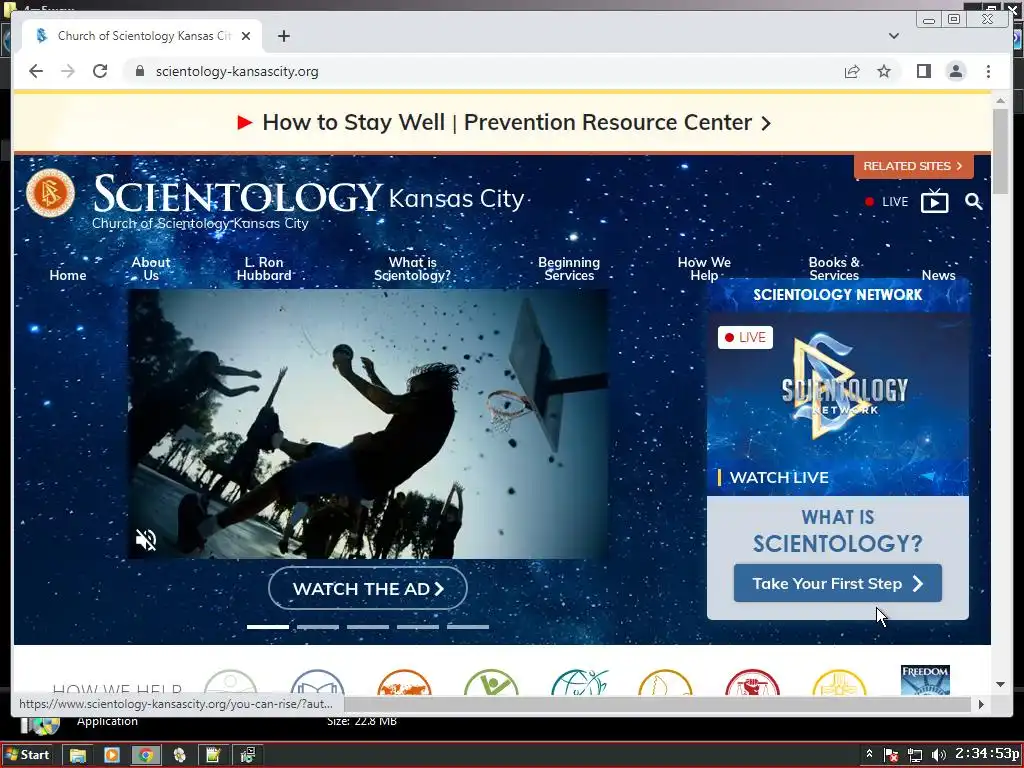The image size is (1024, 768).
Task: Click the green checkmark figure circle icon
Action: pos(492,682)
